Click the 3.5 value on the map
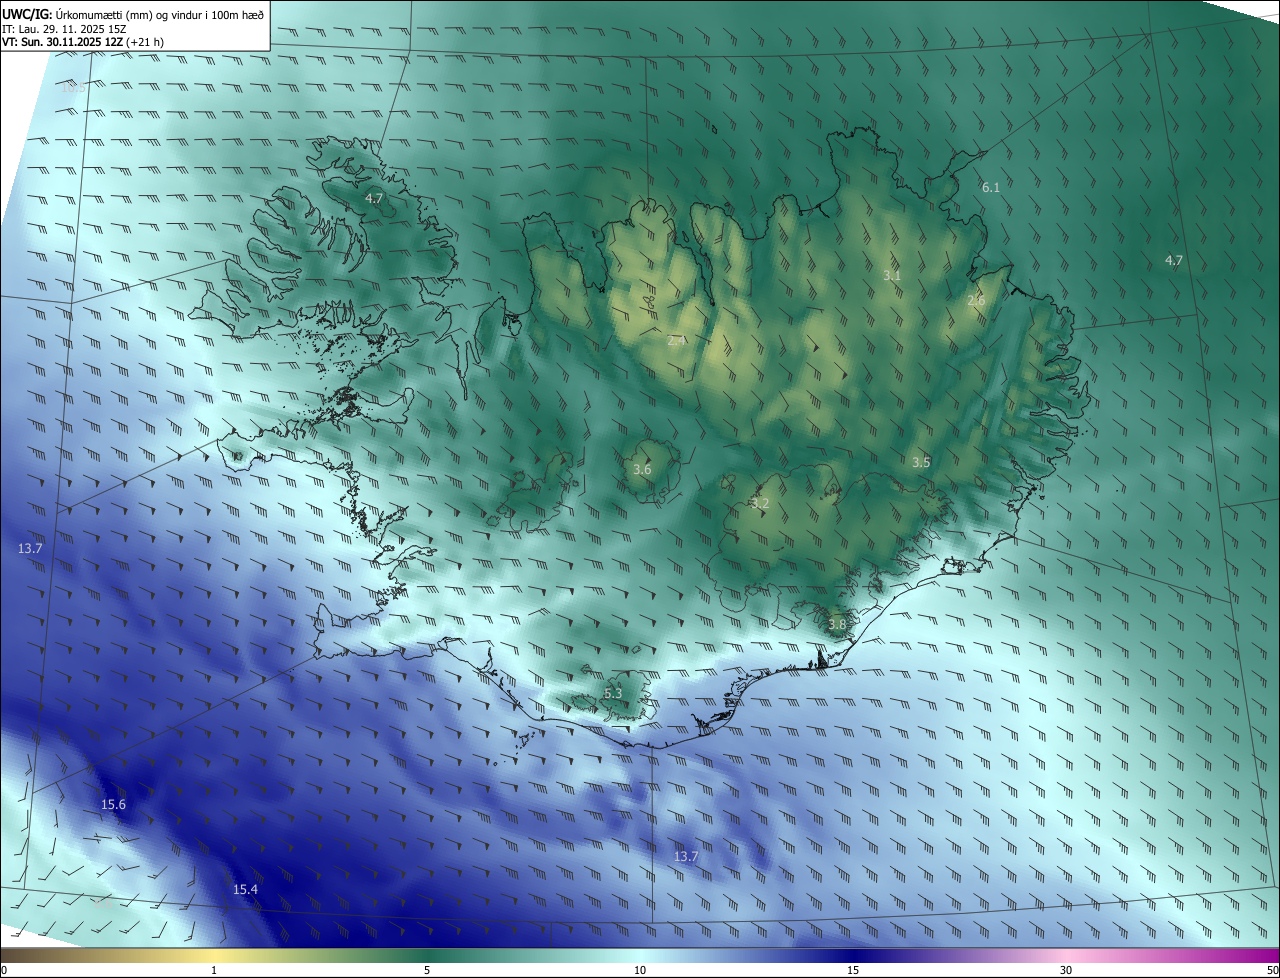The height and width of the screenshot is (978, 1280). click(921, 462)
